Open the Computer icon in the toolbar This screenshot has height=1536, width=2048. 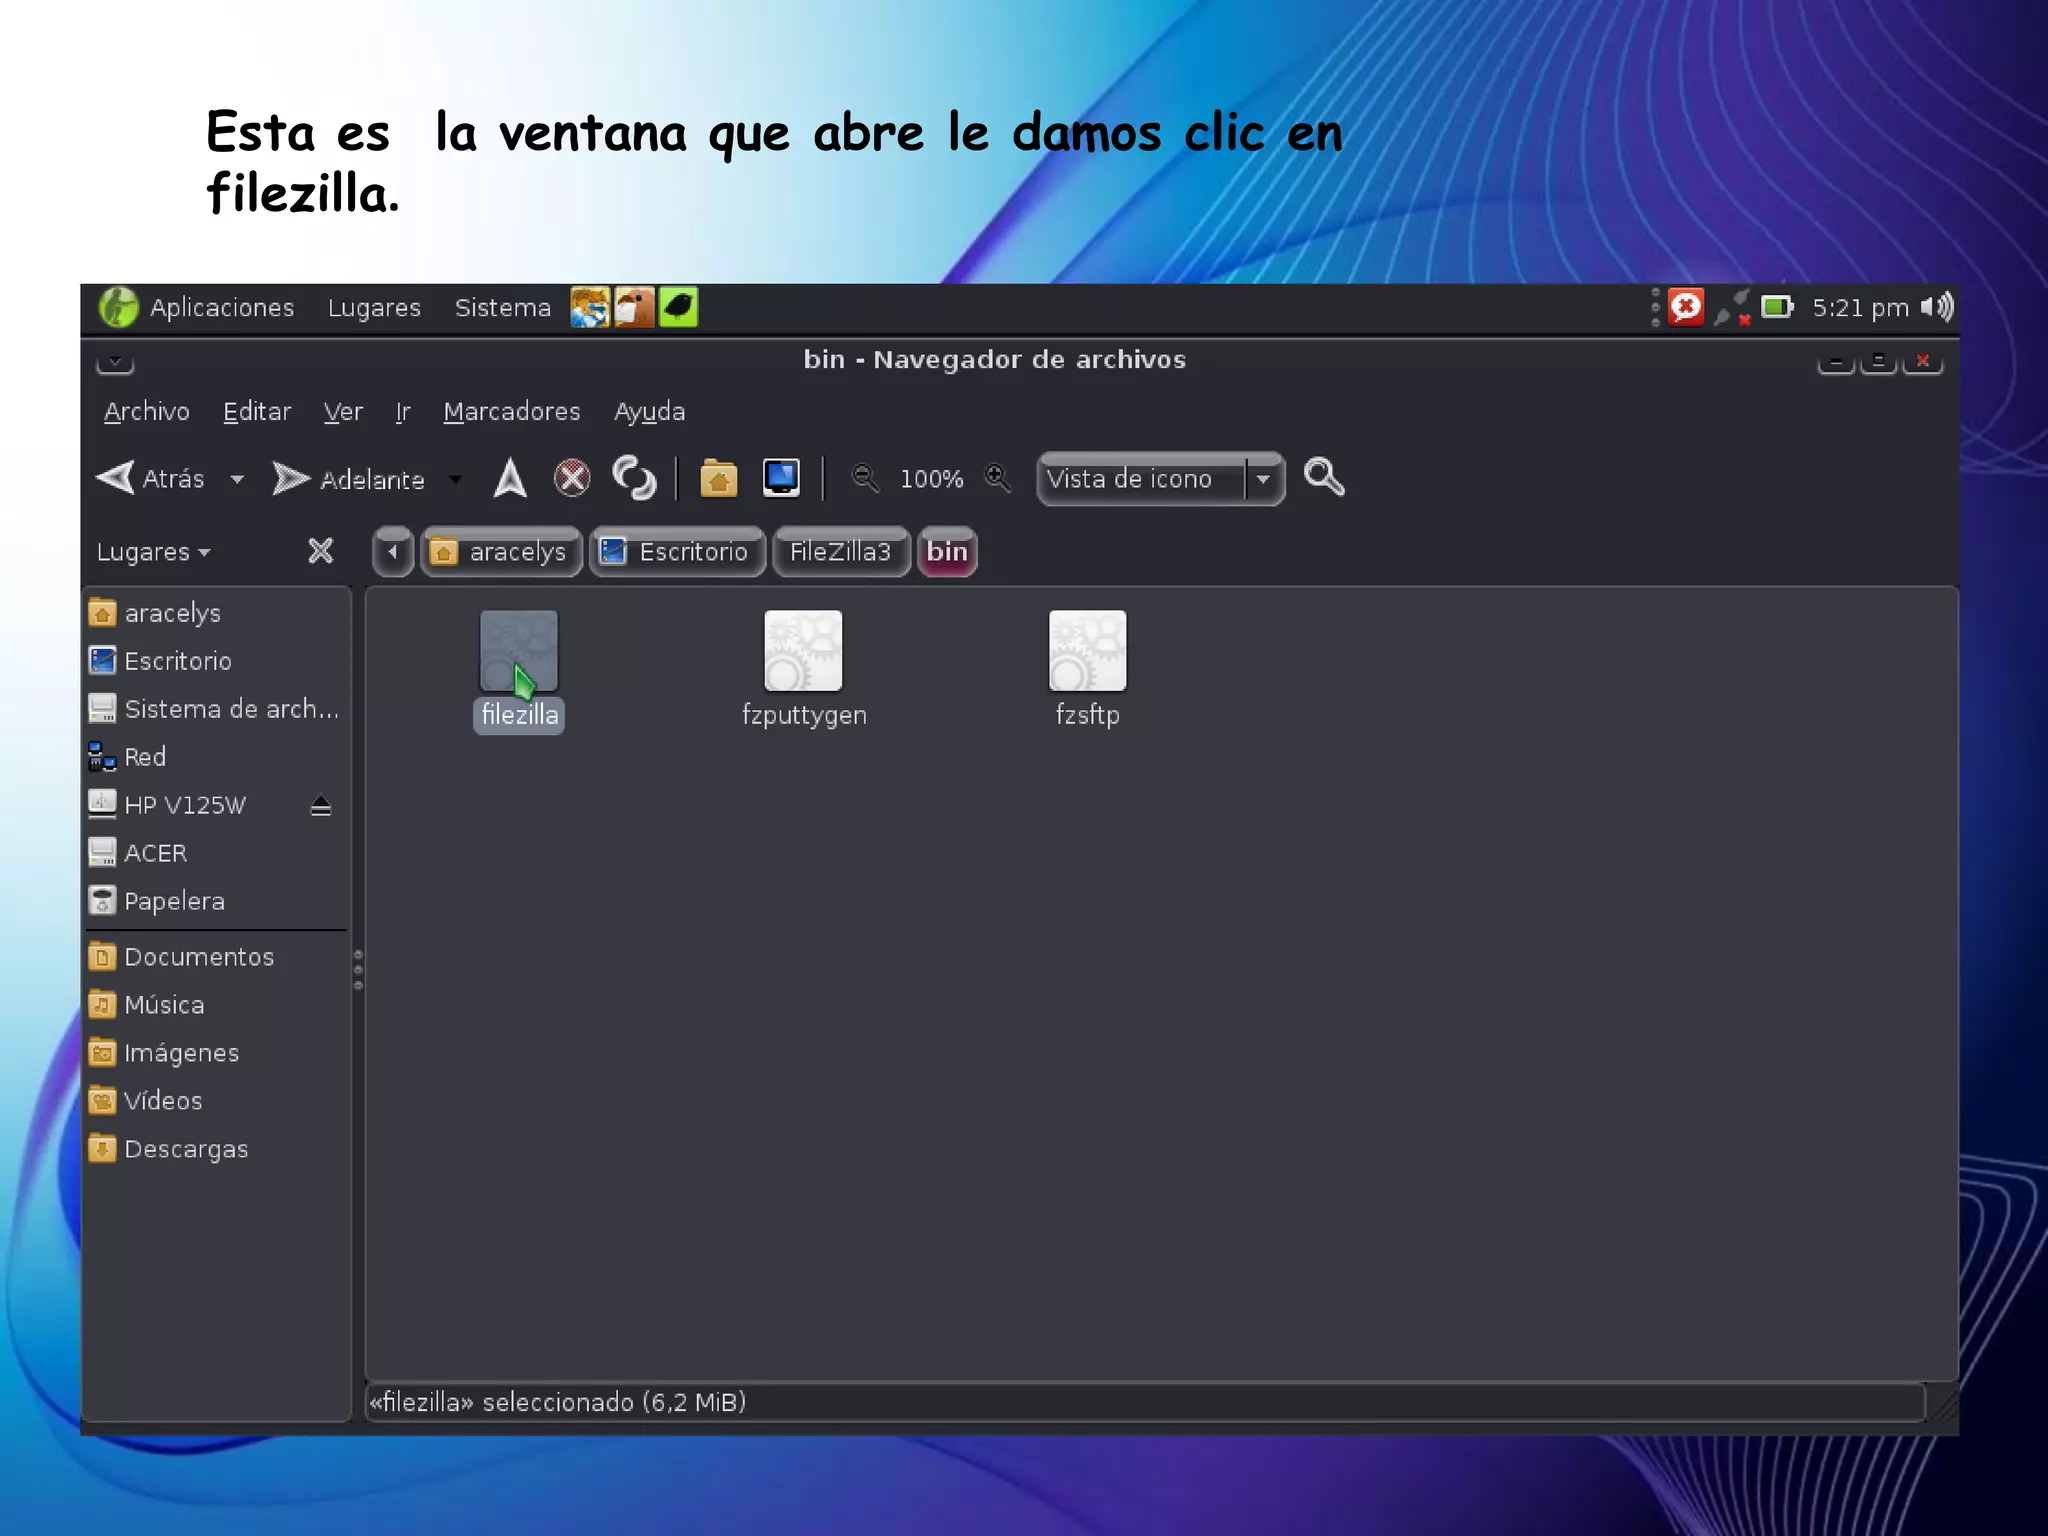[781, 478]
